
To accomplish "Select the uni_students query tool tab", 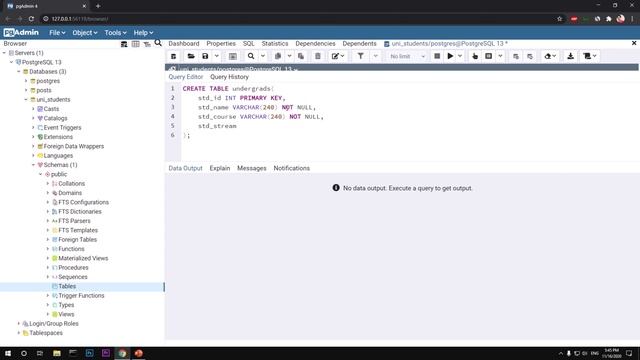I will [446, 43].
